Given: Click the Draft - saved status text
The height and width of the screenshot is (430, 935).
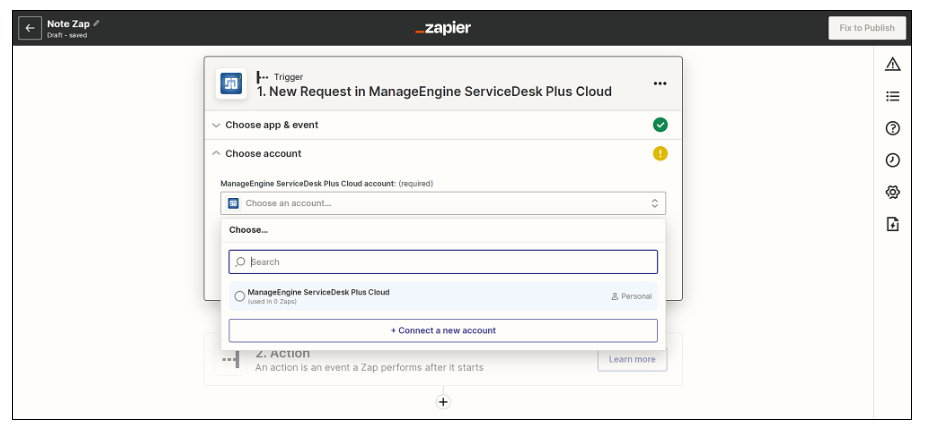Looking at the screenshot, I should coord(67,36).
